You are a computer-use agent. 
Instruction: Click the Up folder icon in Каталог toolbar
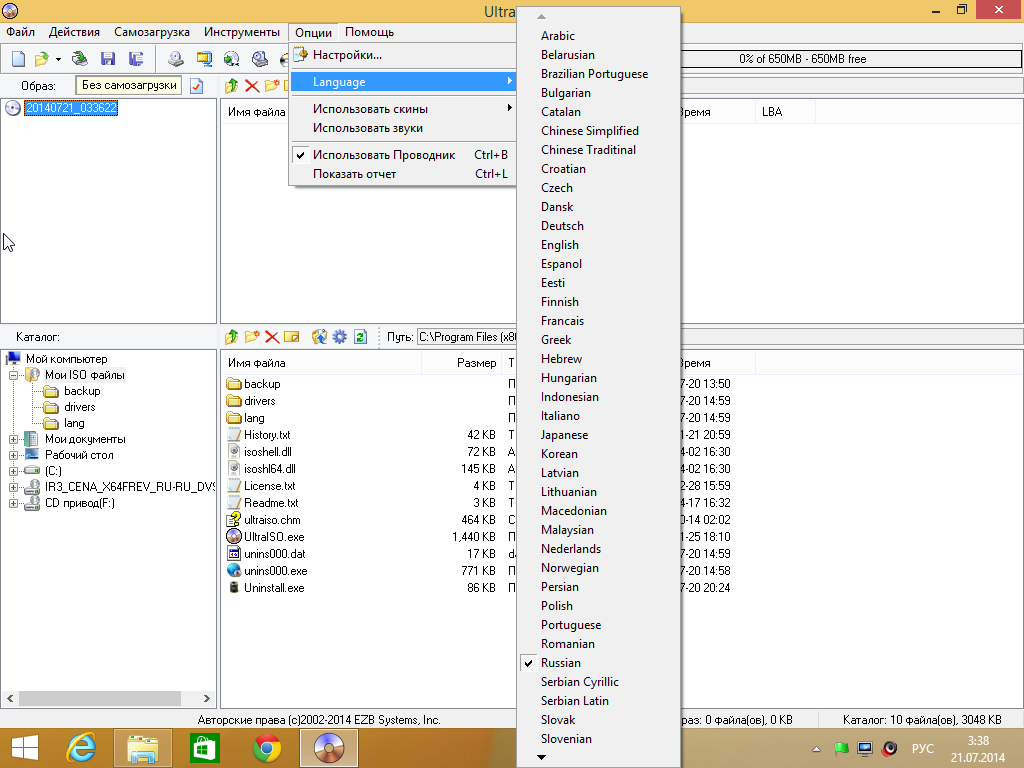(x=232, y=337)
